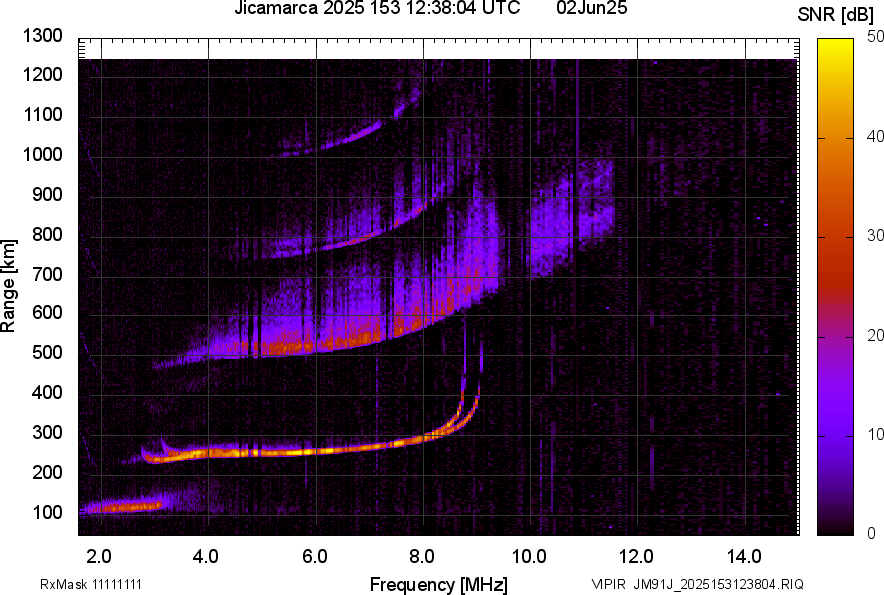The width and height of the screenshot is (884, 595).
Task: Click the colorbar tick label '50'
Action: point(875,37)
